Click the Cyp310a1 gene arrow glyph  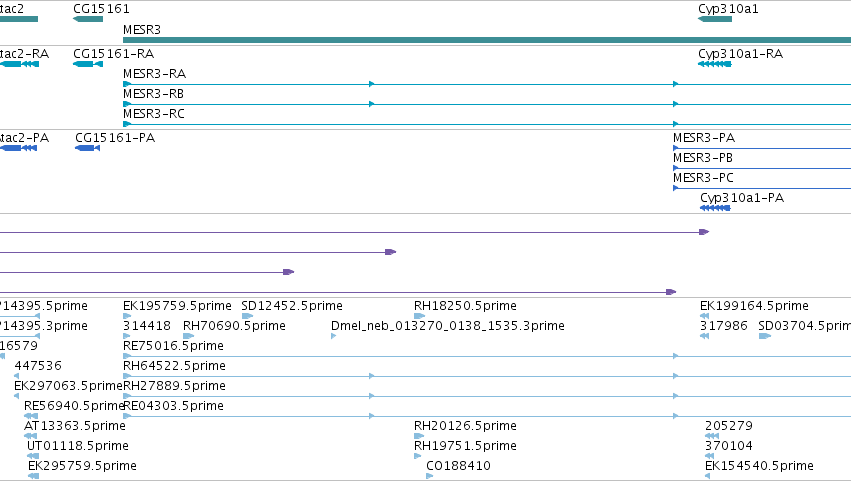click(x=715, y=19)
